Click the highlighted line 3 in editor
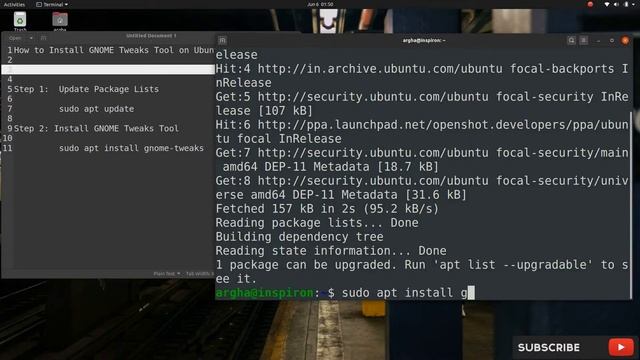This screenshot has width=640, height=360. pyautogui.click(x=108, y=69)
